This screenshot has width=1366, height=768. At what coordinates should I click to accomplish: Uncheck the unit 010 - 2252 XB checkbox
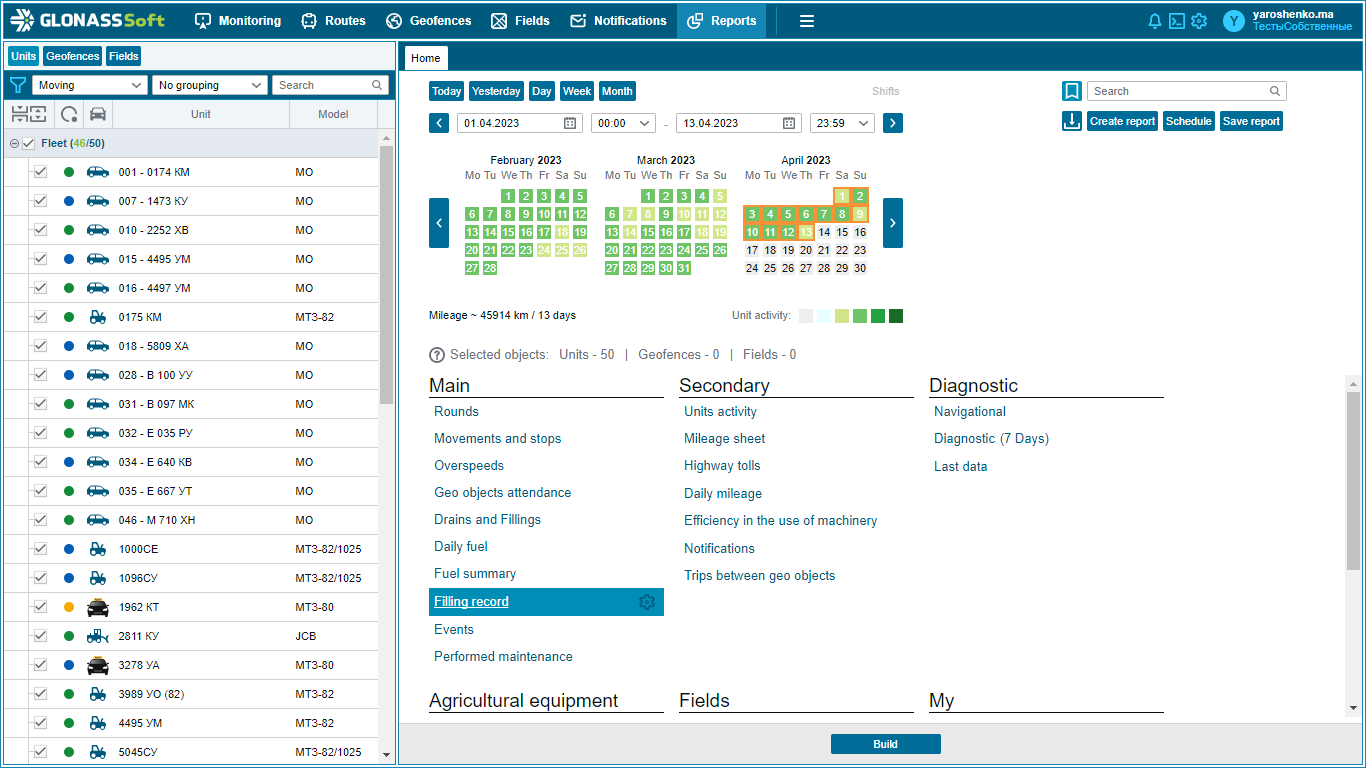(x=41, y=230)
